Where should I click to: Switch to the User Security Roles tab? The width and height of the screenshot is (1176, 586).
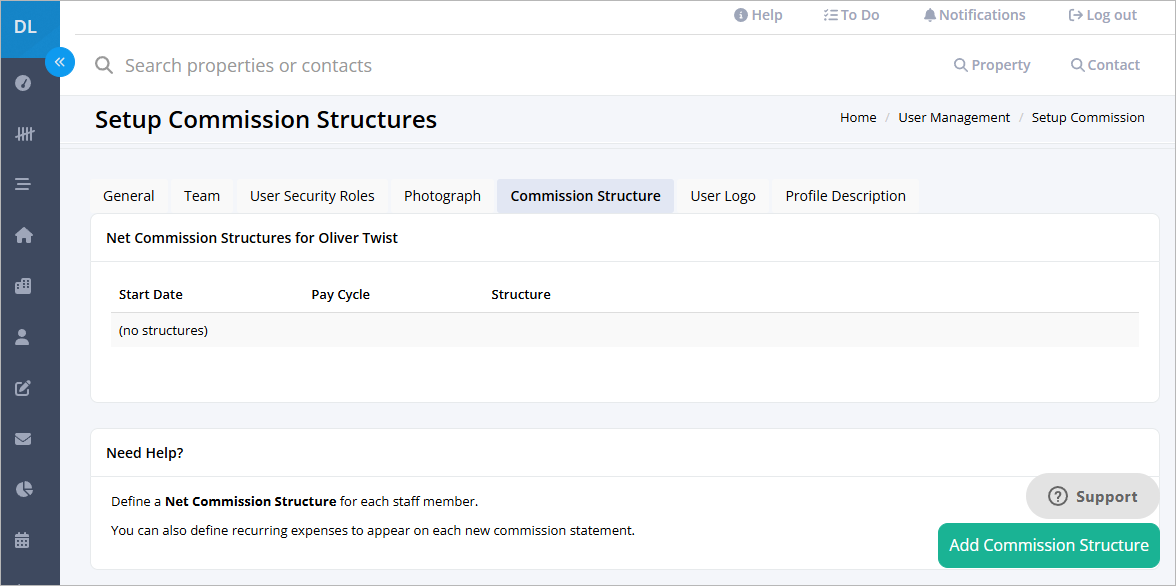(312, 196)
